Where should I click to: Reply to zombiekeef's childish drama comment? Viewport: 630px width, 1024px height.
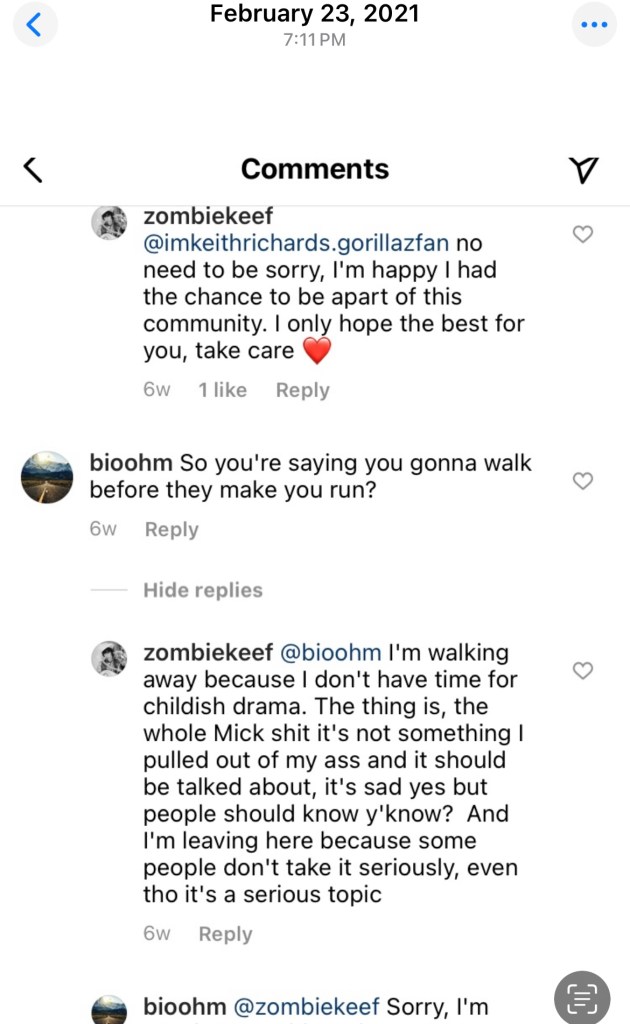[225, 934]
